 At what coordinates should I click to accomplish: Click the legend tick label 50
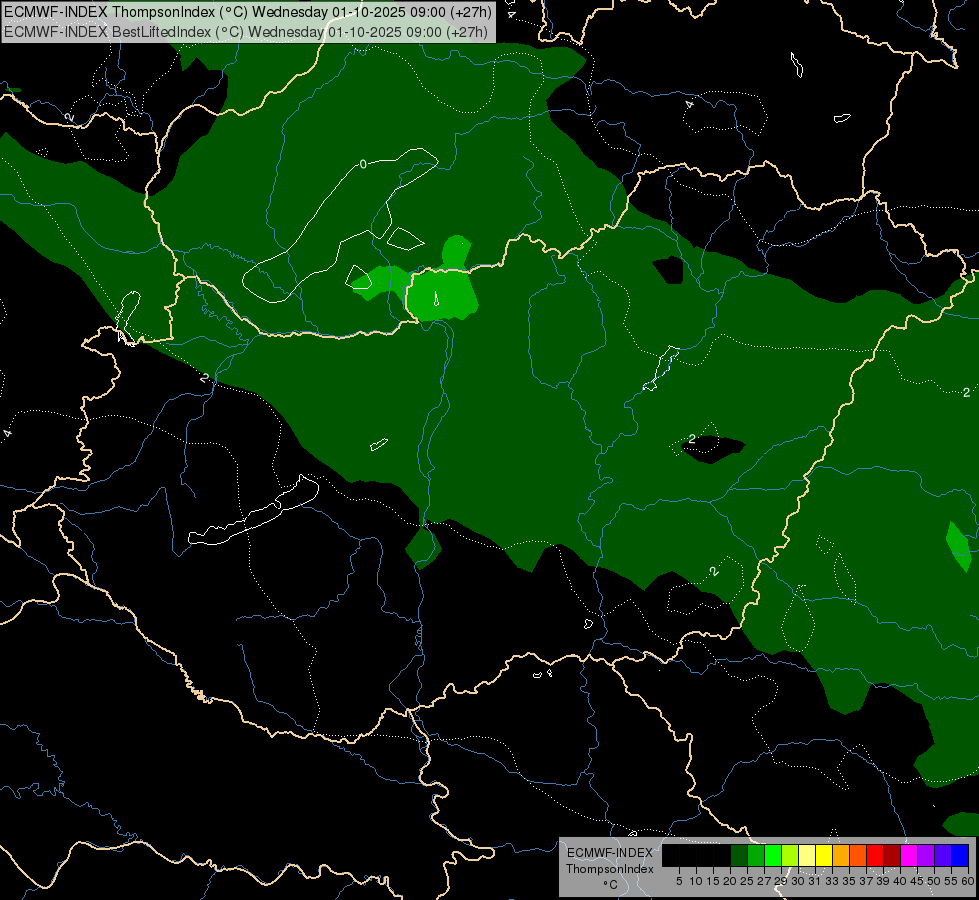(934, 881)
